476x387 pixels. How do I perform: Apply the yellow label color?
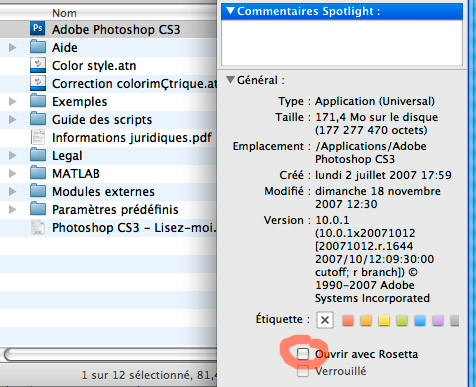[x=384, y=320]
